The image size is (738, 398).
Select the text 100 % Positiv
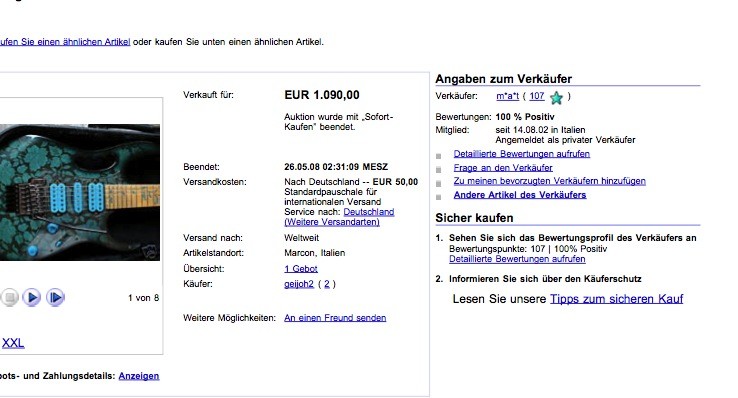coord(525,117)
